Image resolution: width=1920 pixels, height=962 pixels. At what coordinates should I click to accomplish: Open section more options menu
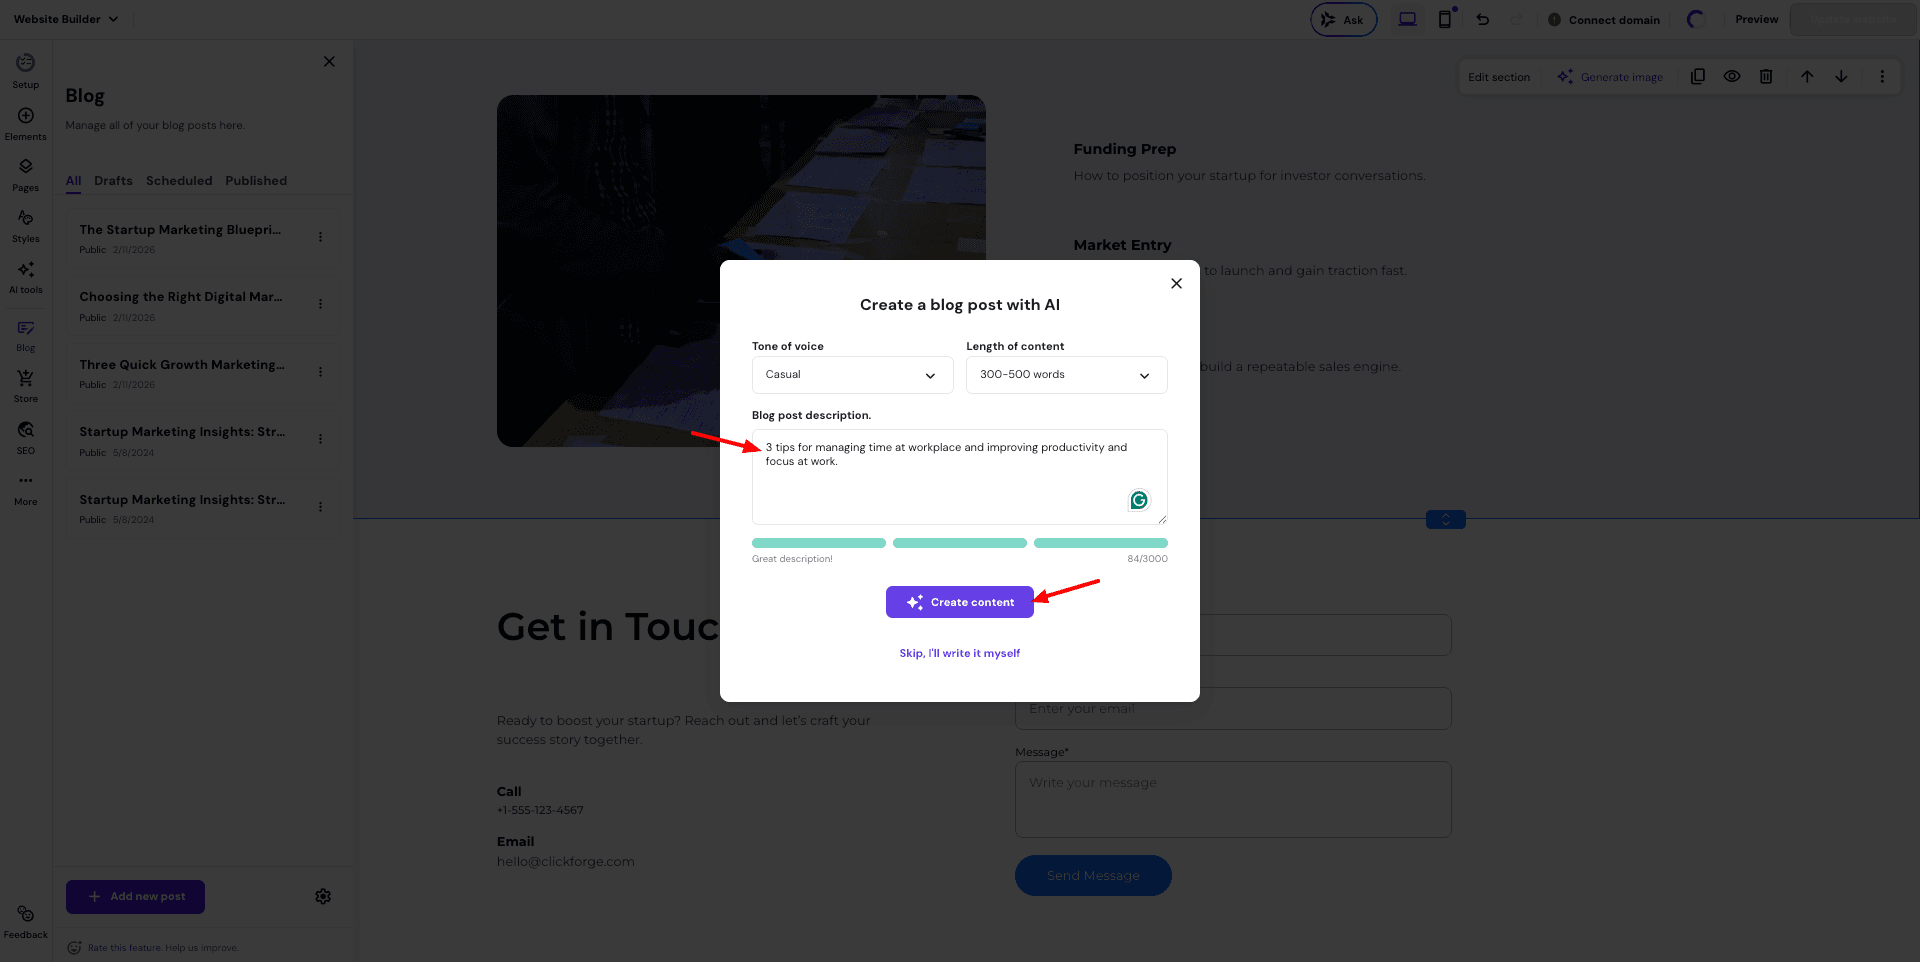coord(1882,76)
